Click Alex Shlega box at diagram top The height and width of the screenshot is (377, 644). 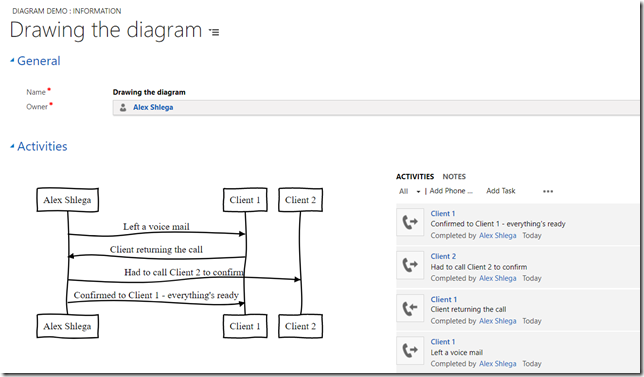click(x=67, y=200)
